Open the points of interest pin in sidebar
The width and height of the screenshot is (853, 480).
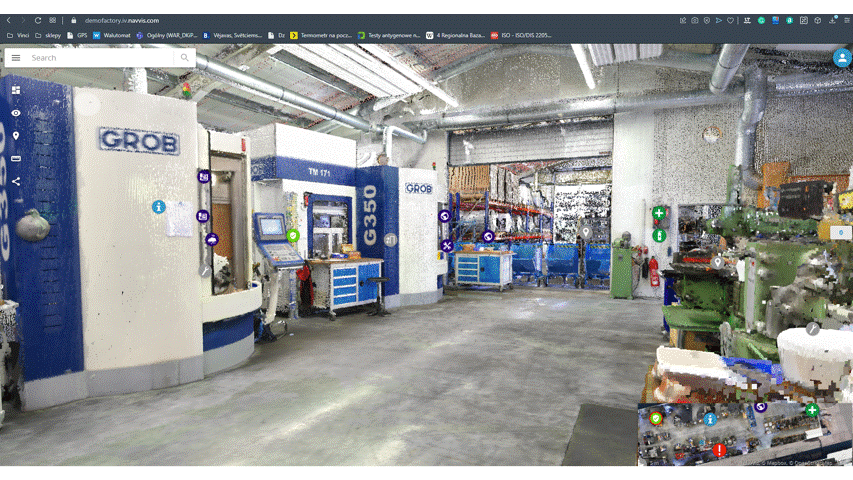click(x=16, y=136)
